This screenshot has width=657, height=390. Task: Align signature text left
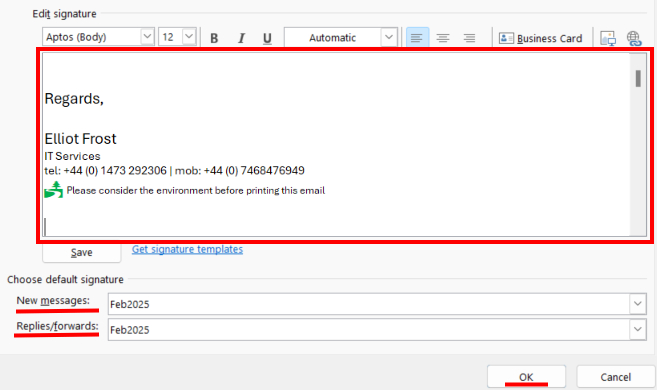tap(417, 38)
